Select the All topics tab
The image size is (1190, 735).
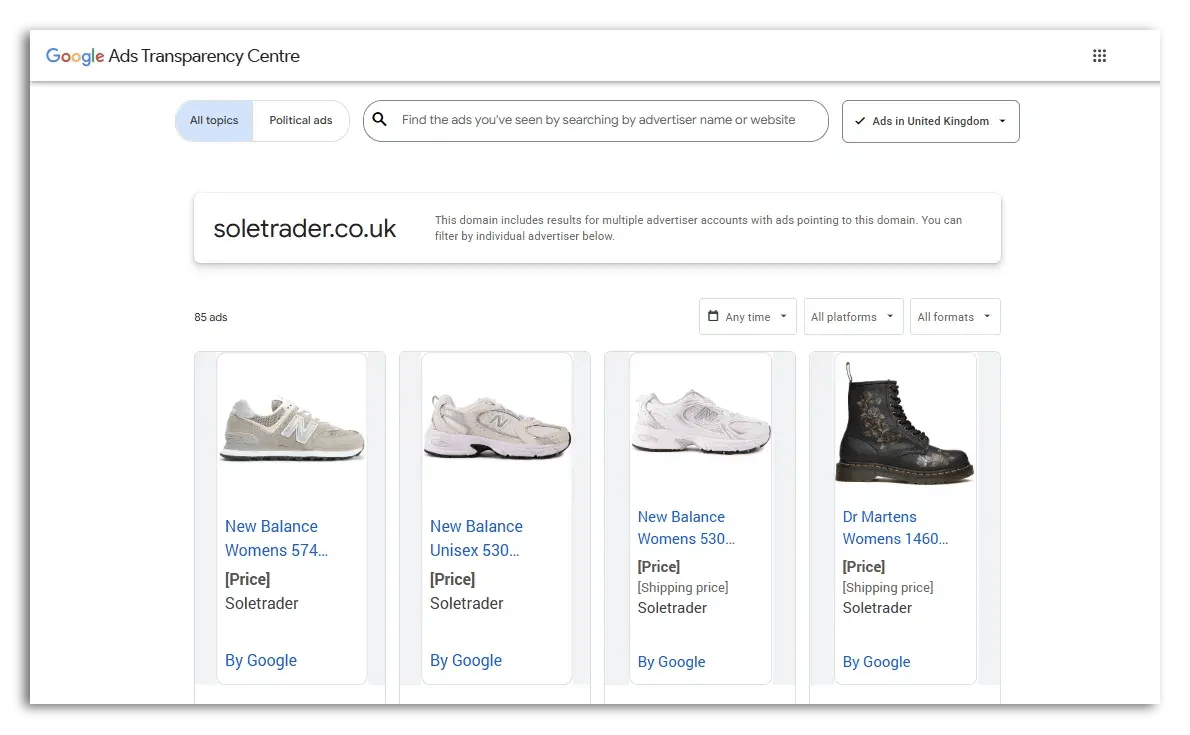pyautogui.click(x=213, y=120)
